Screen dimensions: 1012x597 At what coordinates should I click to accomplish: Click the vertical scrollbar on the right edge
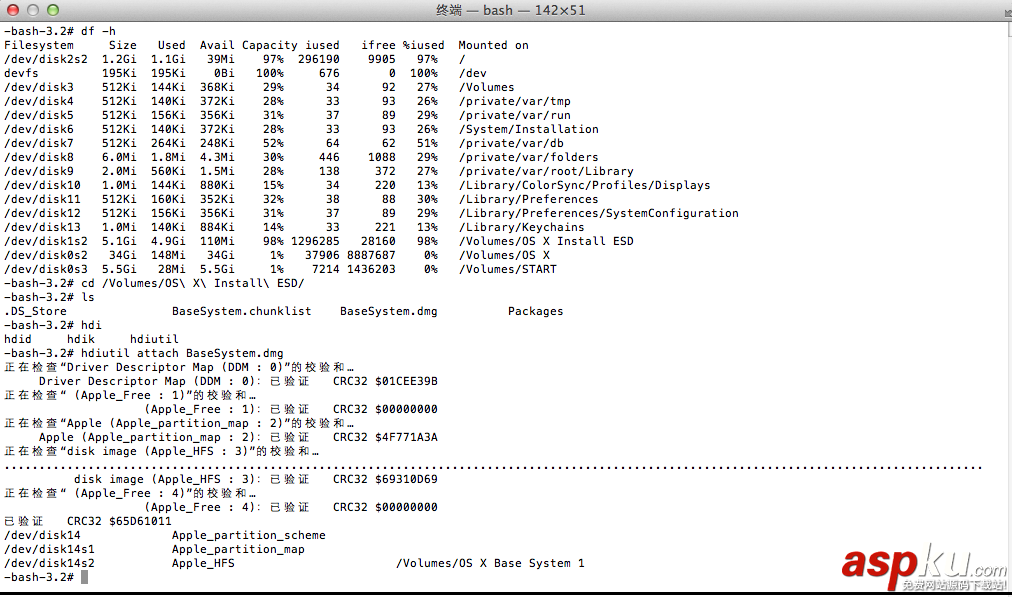(x=1006, y=300)
